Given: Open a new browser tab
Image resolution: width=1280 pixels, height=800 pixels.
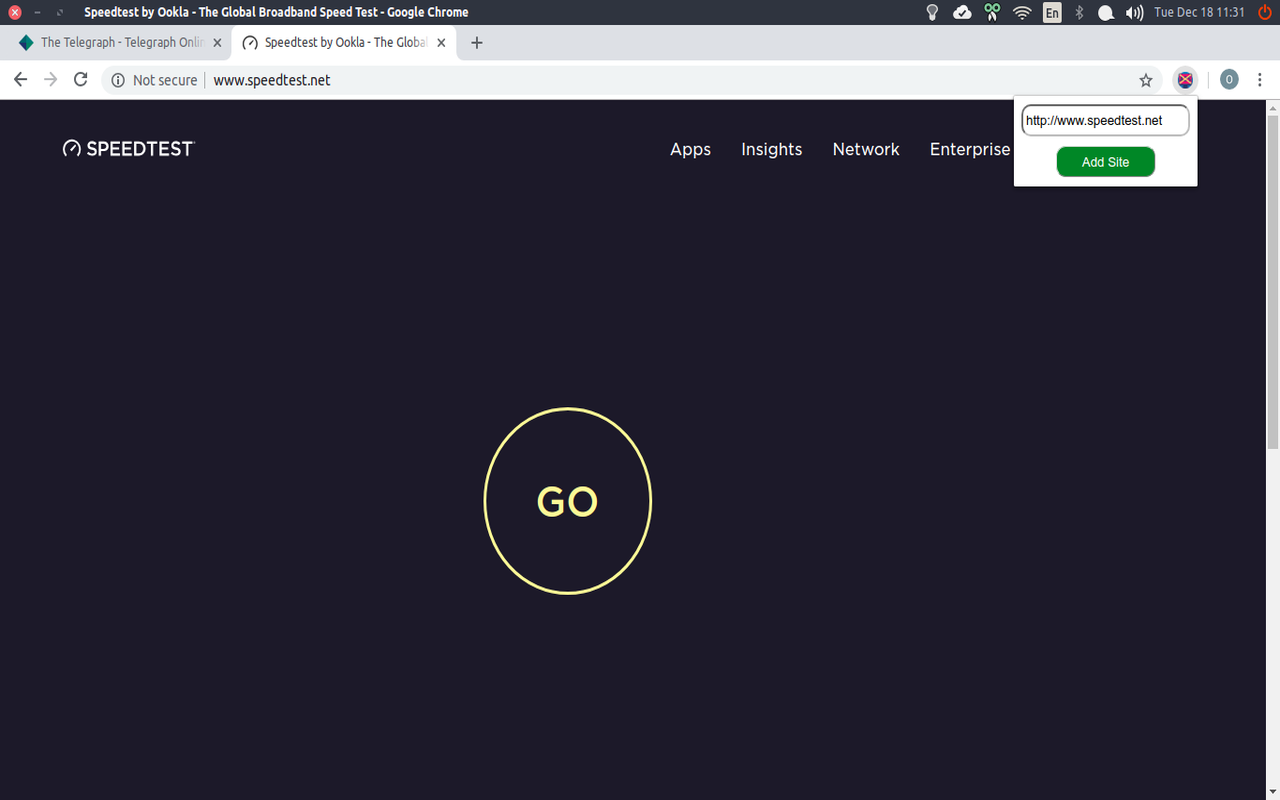Looking at the screenshot, I should tap(477, 43).
